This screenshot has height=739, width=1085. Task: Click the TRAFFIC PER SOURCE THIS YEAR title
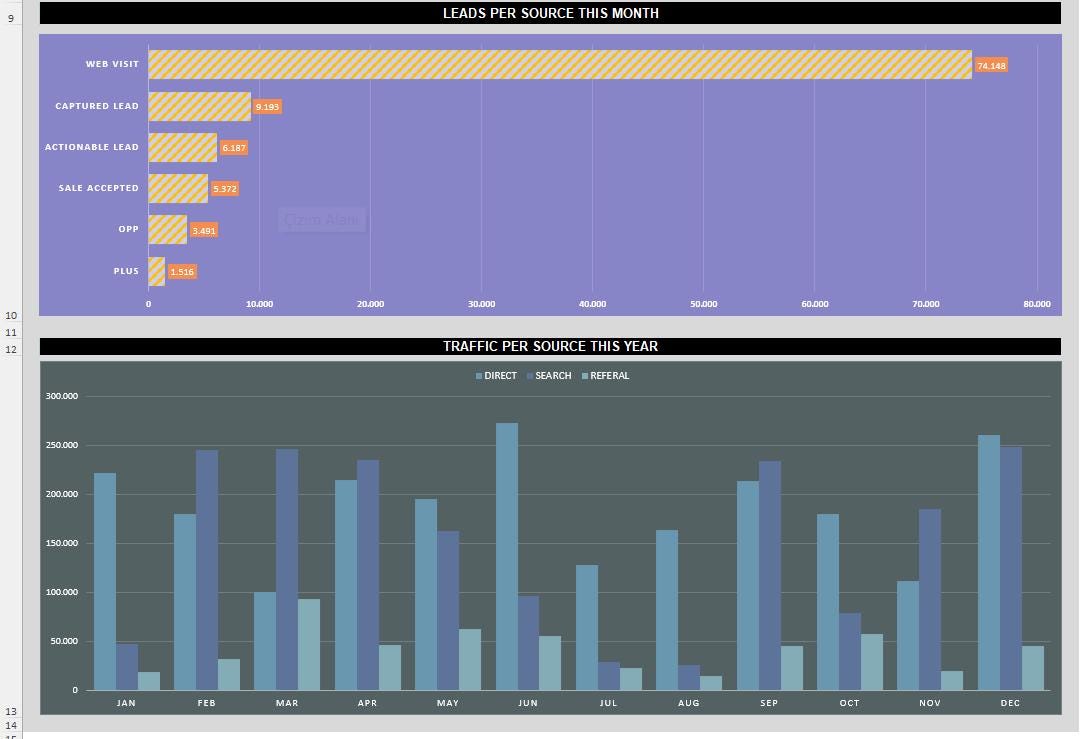(551, 346)
